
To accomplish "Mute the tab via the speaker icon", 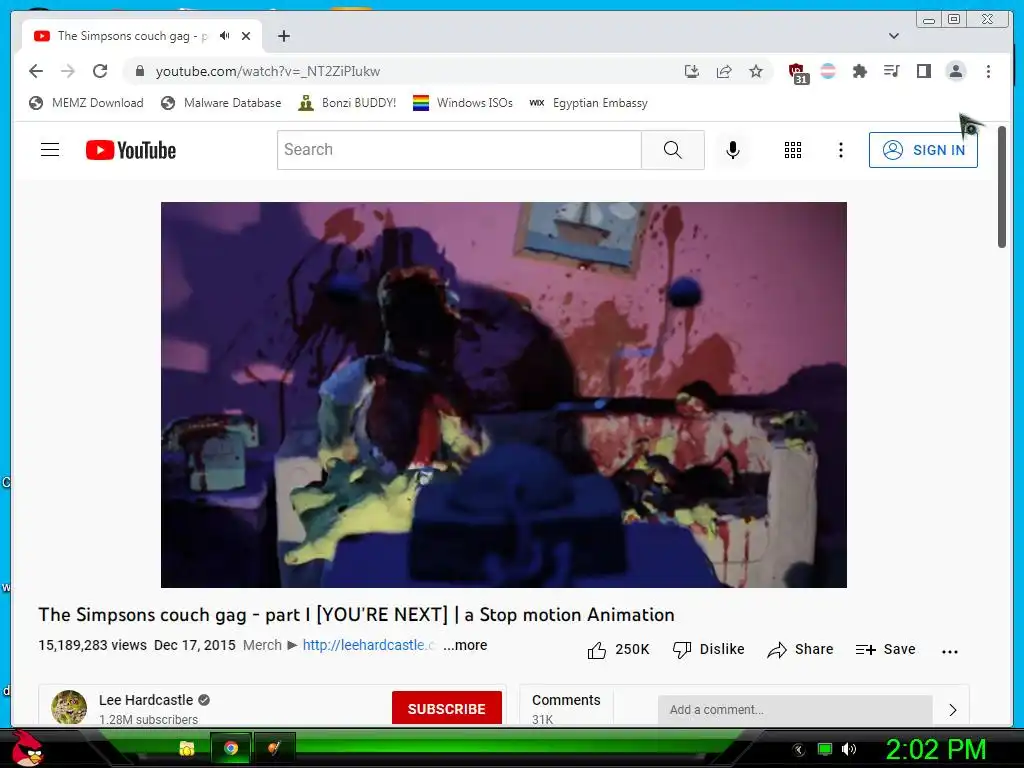I will [x=225, y=36].
